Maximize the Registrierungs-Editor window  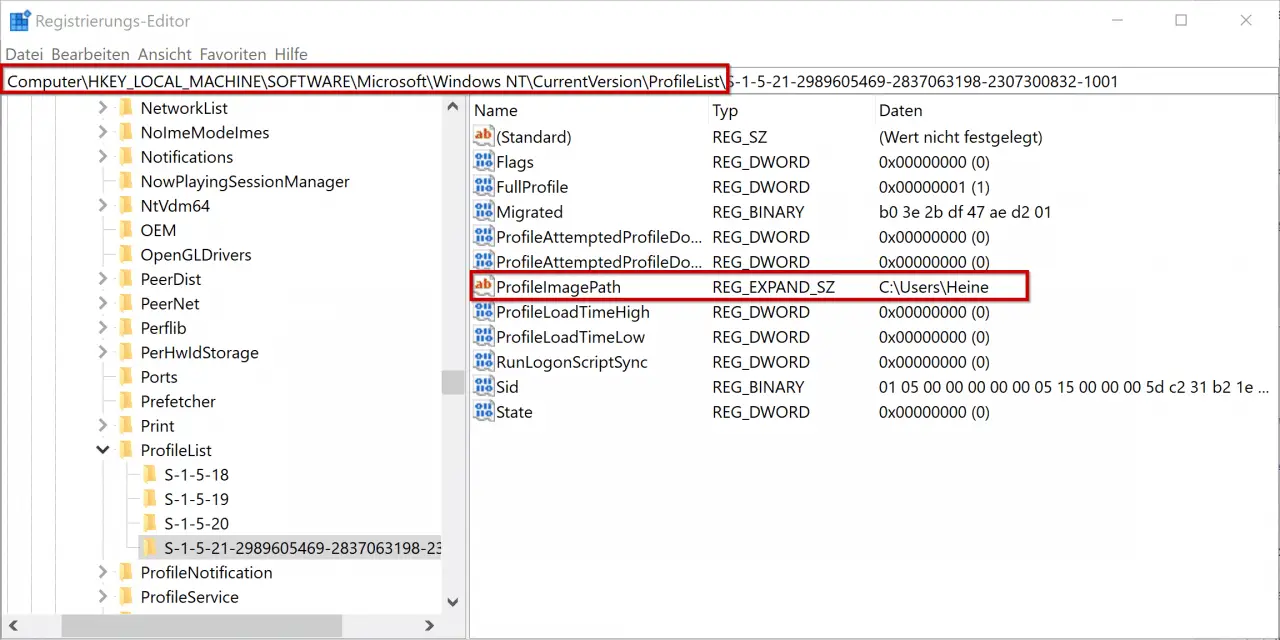1181,20
